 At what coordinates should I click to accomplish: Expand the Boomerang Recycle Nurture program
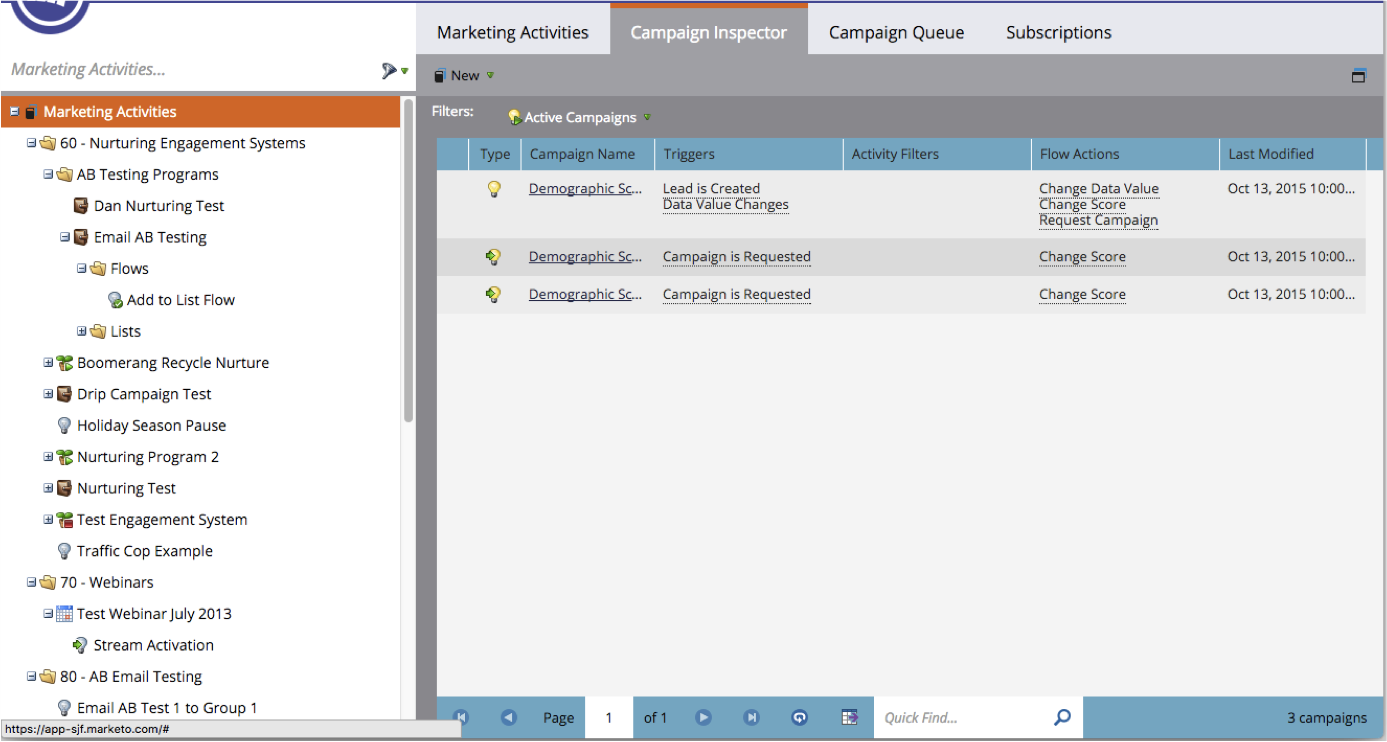(x=48, y=363)
